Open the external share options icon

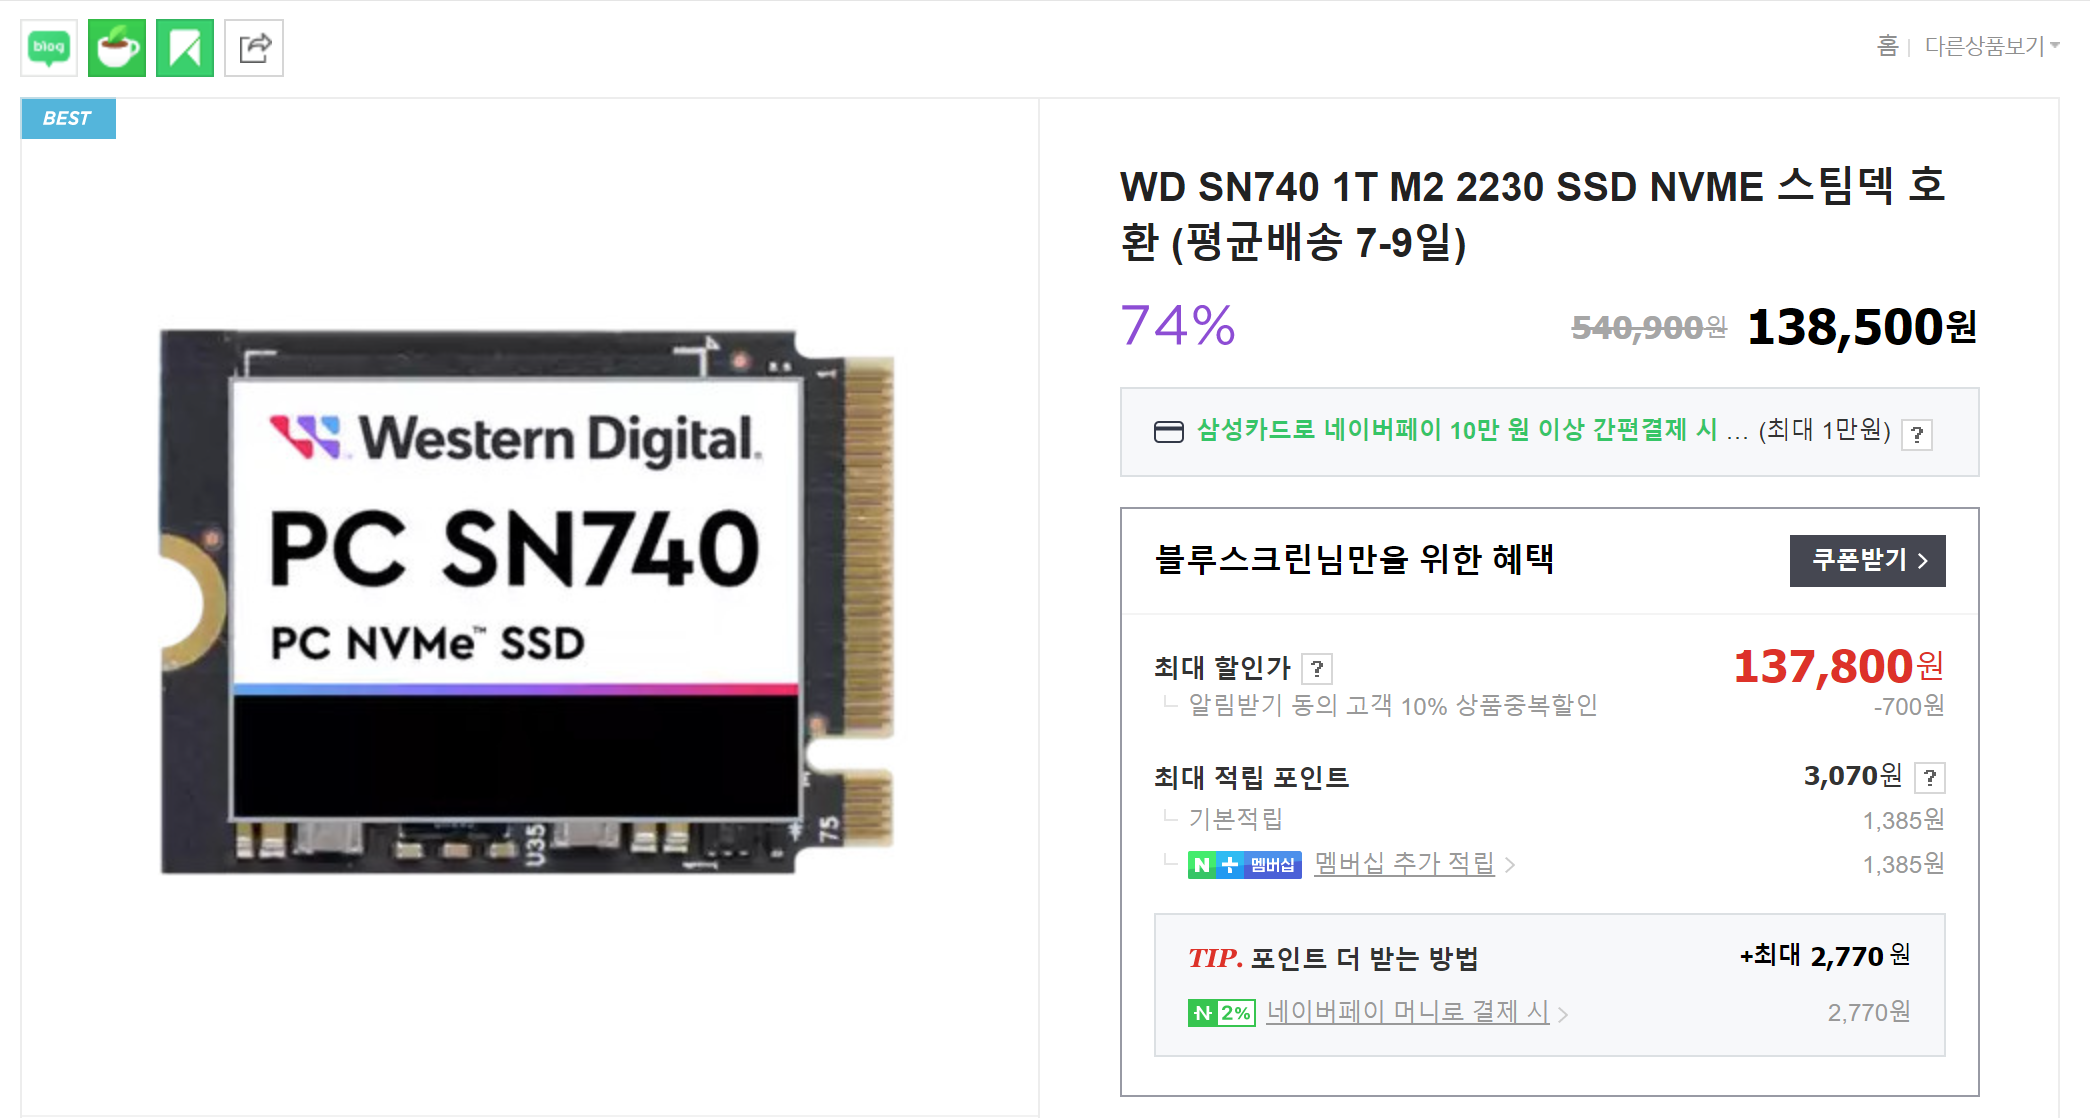254,48
